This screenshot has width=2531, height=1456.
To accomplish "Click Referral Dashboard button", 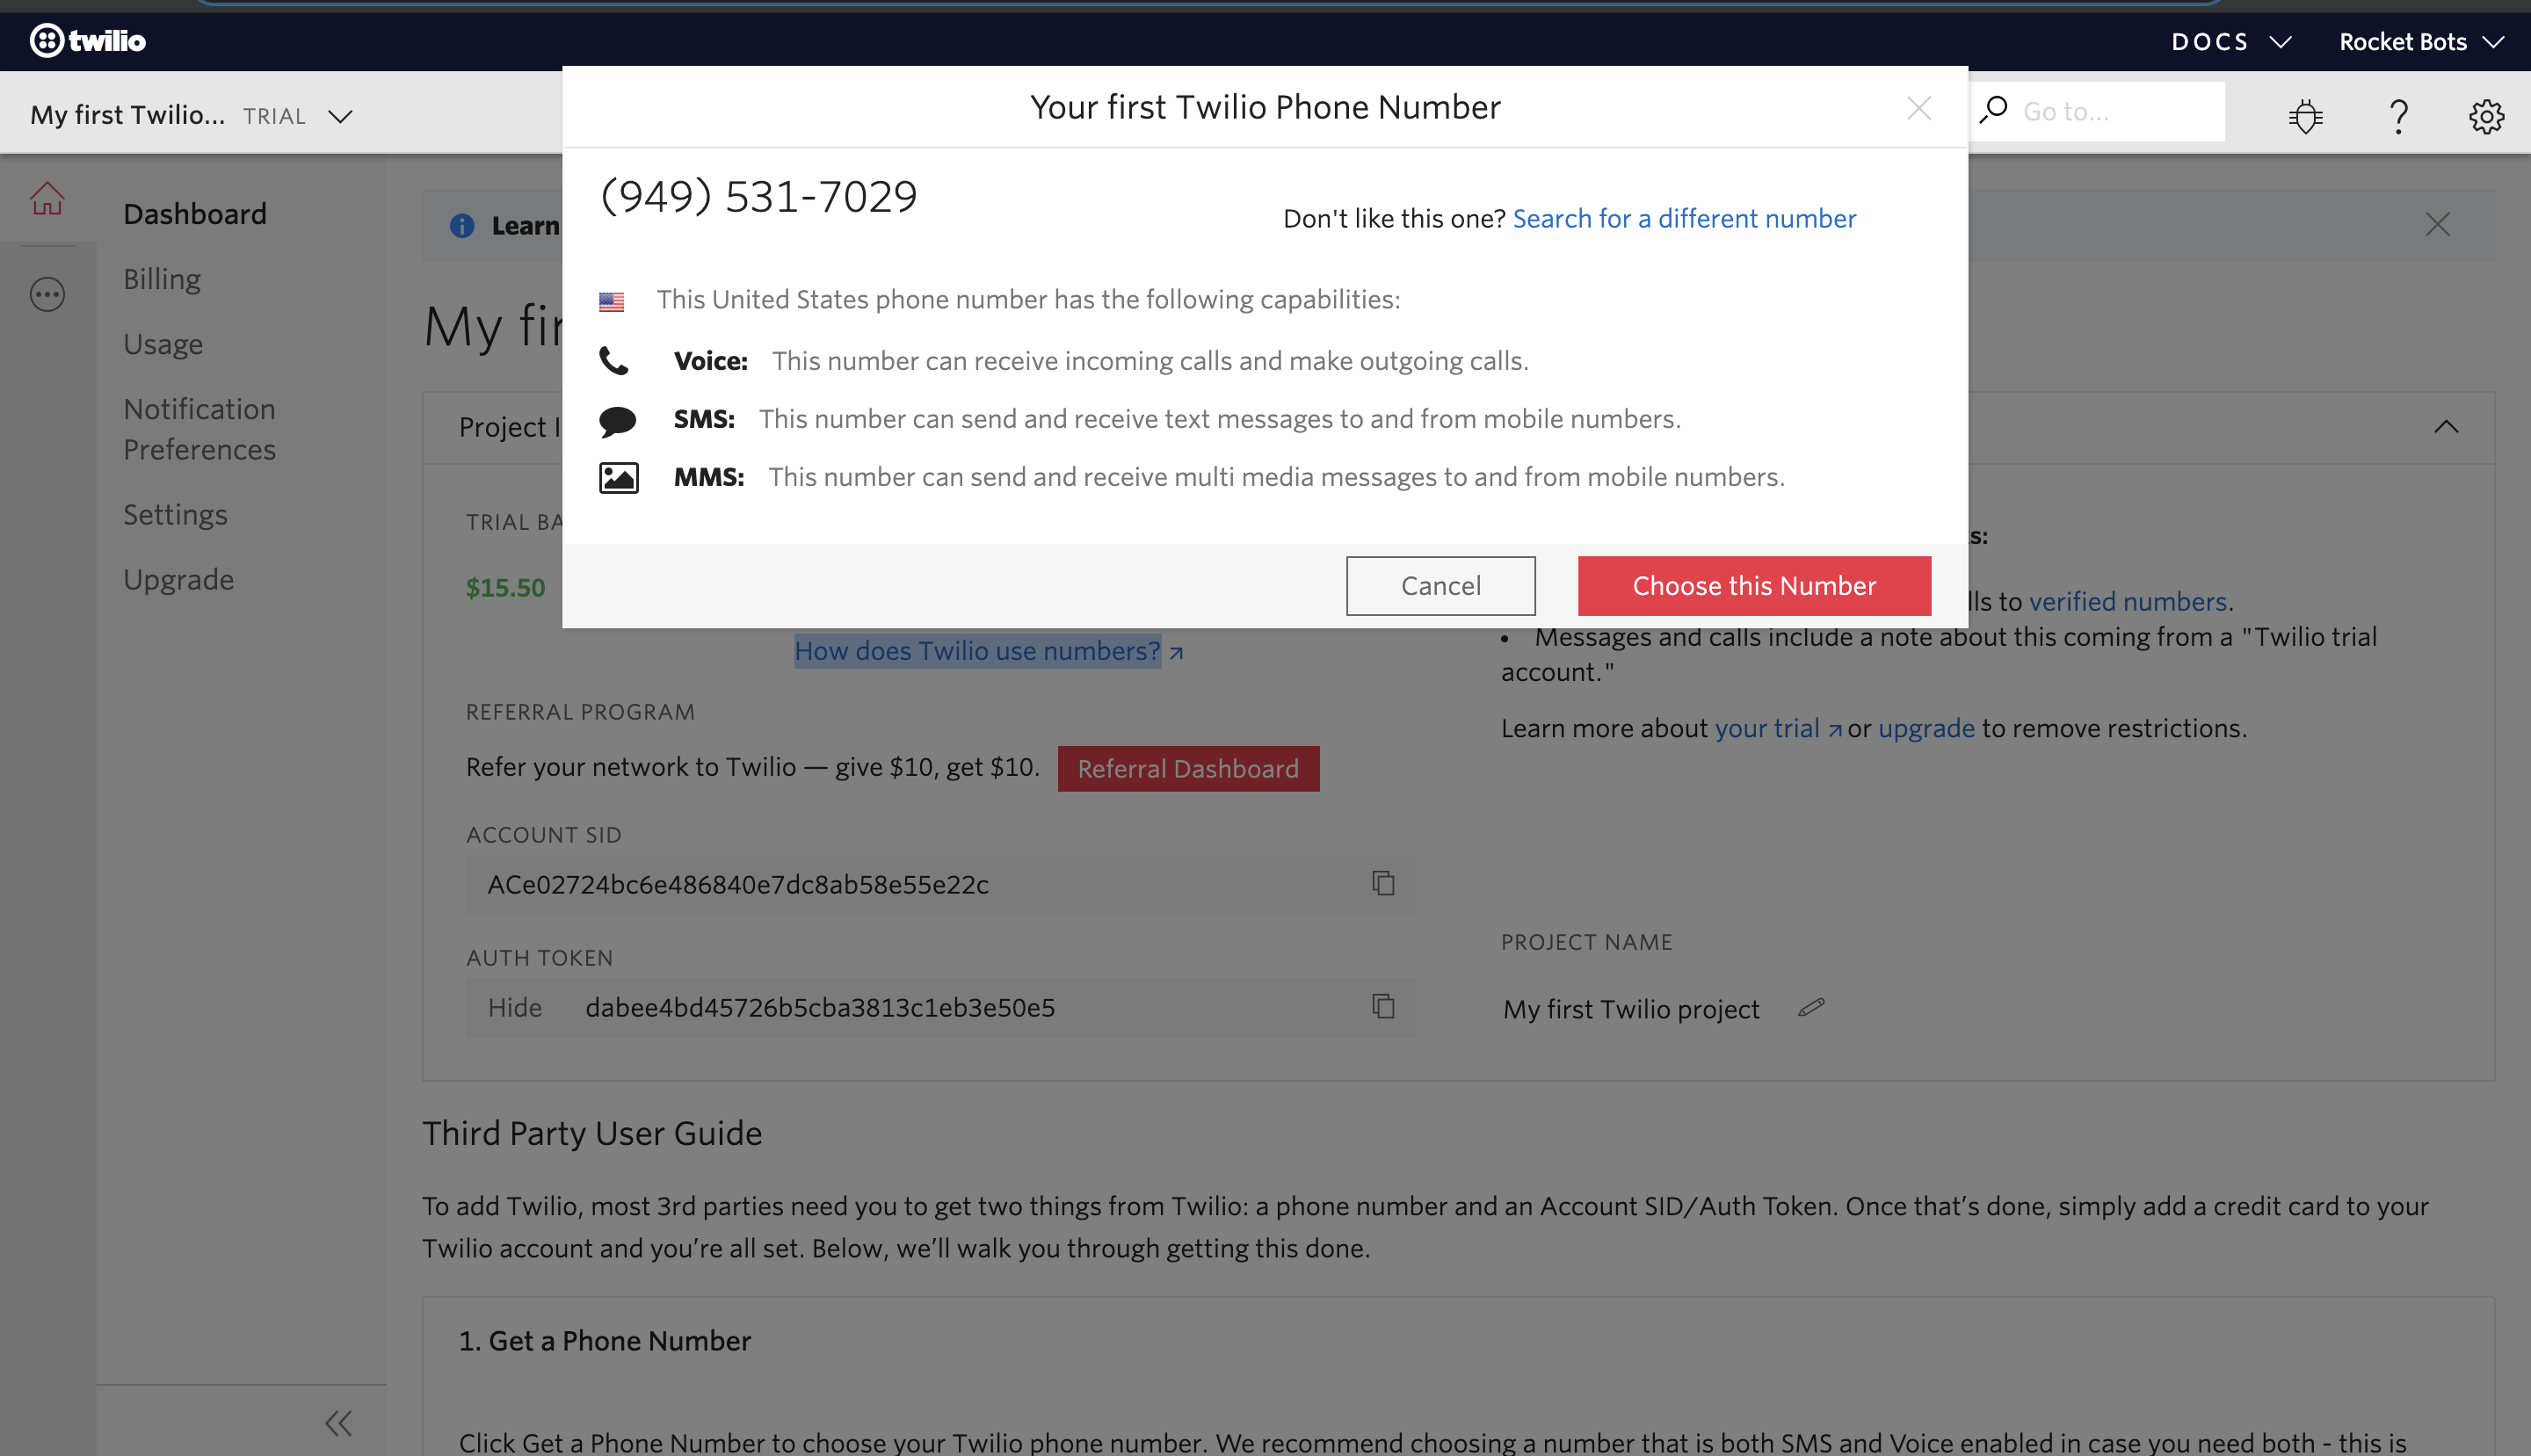I will pyautogui.click(x=1189, y=768).
